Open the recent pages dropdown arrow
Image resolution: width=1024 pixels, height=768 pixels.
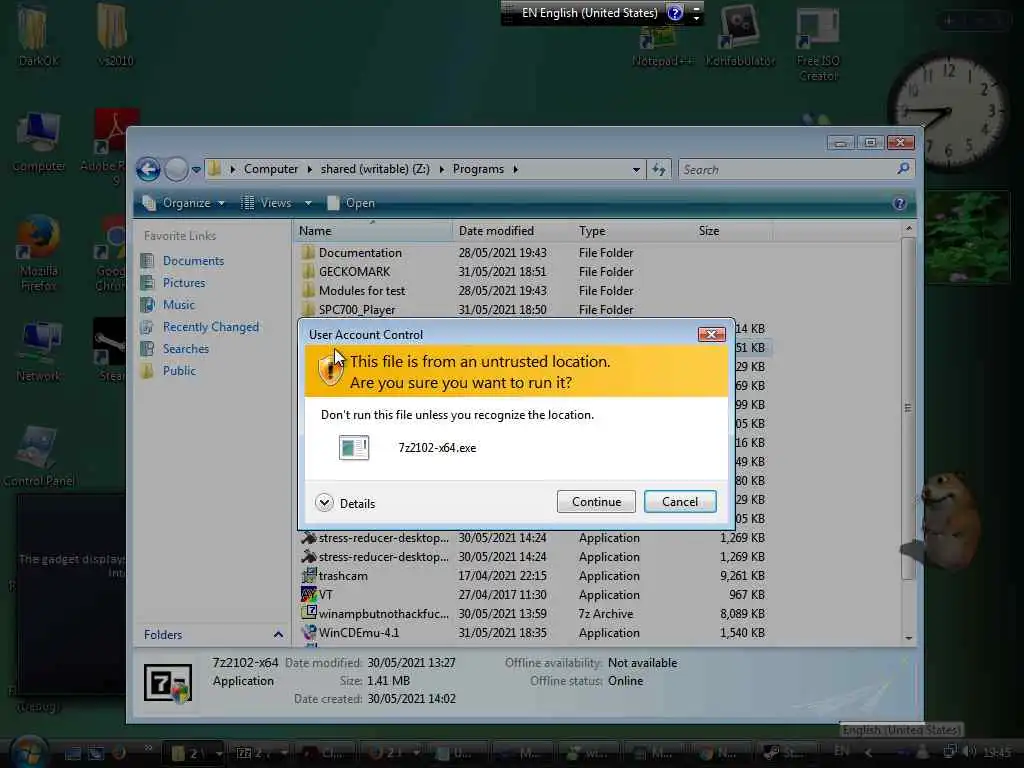(196, 170)
